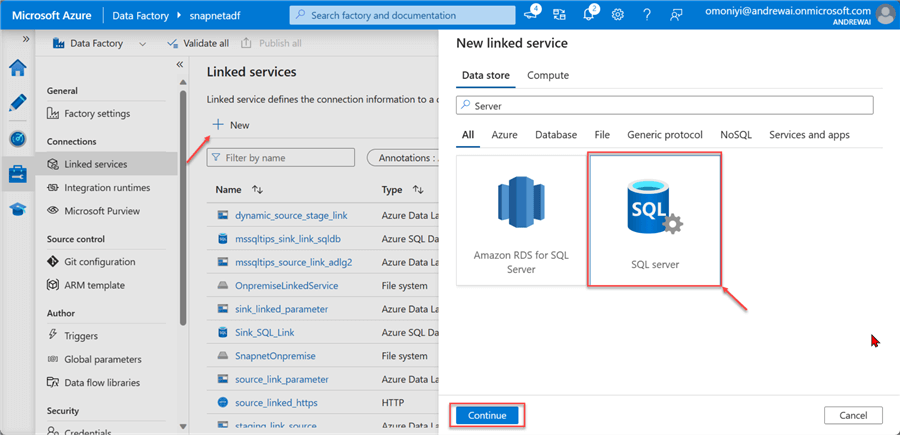Open notifications bell icon
Viewport: 900px width, 435px height.
click(x=588, y=14)
